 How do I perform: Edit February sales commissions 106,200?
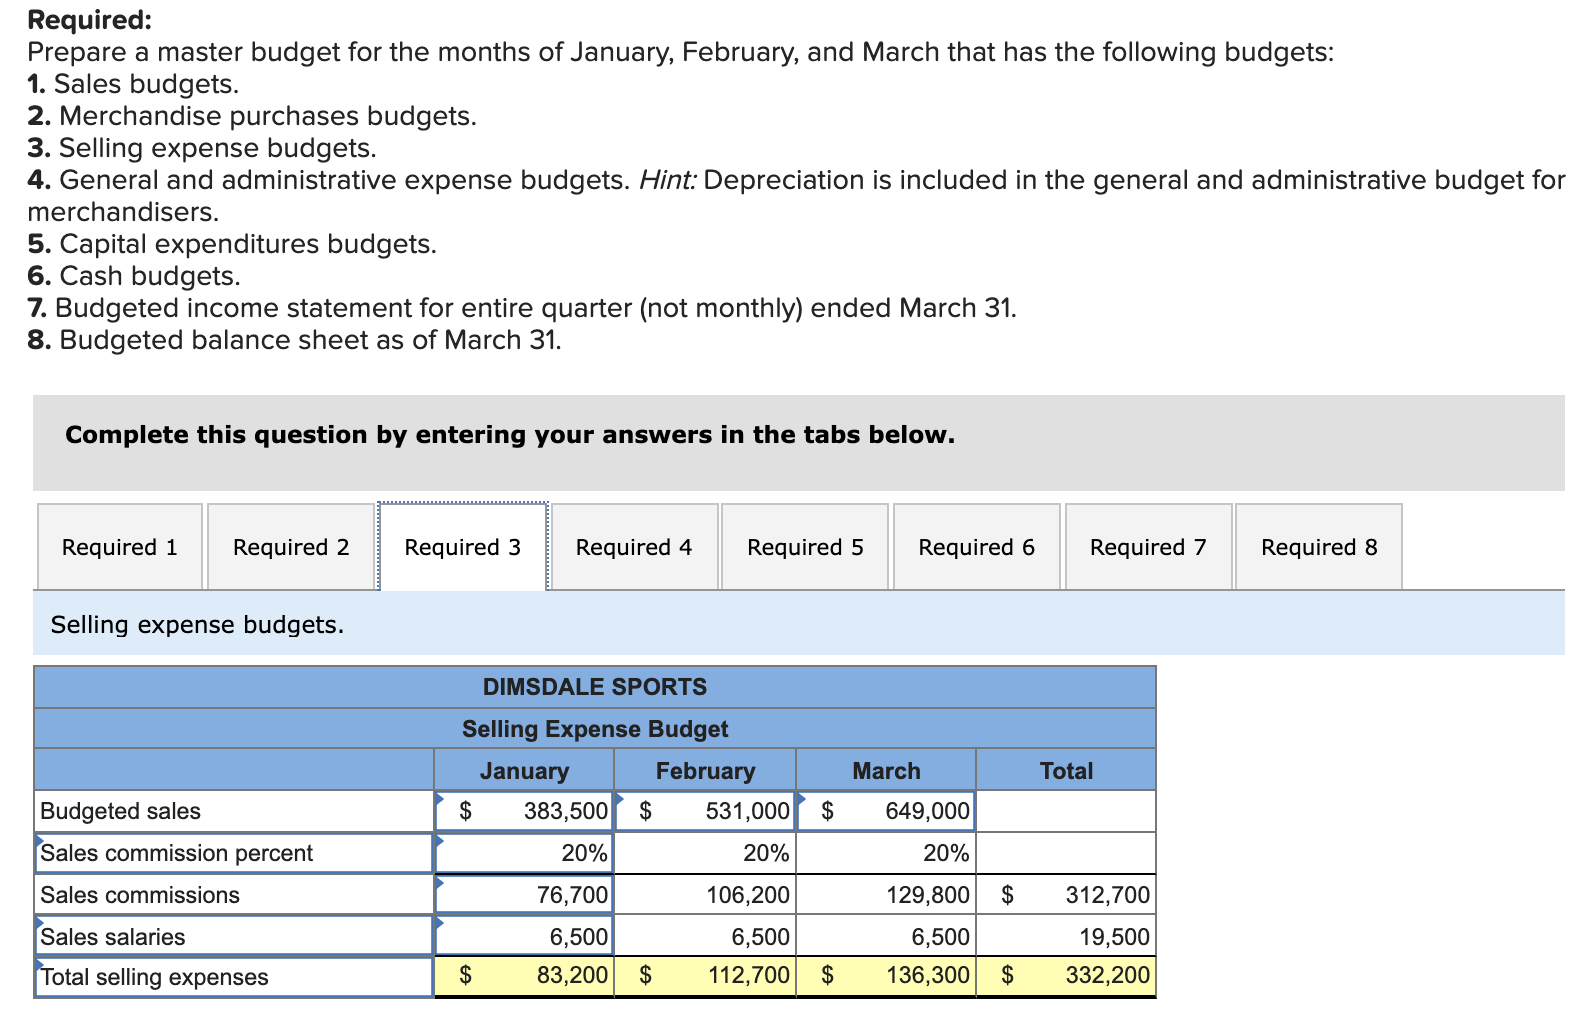705,895
